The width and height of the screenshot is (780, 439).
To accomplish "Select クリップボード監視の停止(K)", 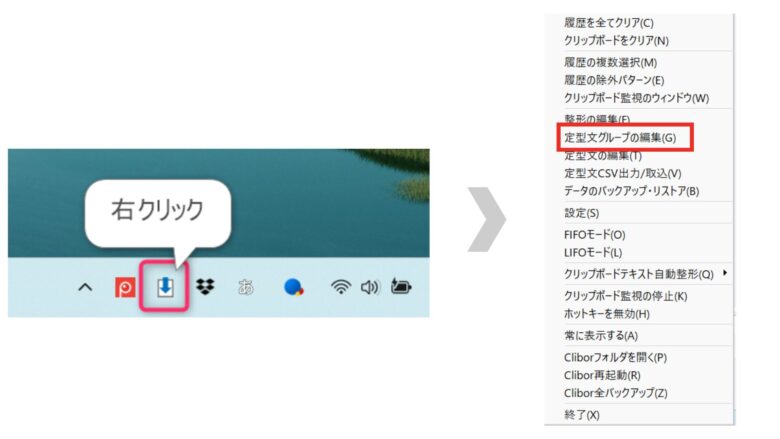I will (x=625, y=296).
